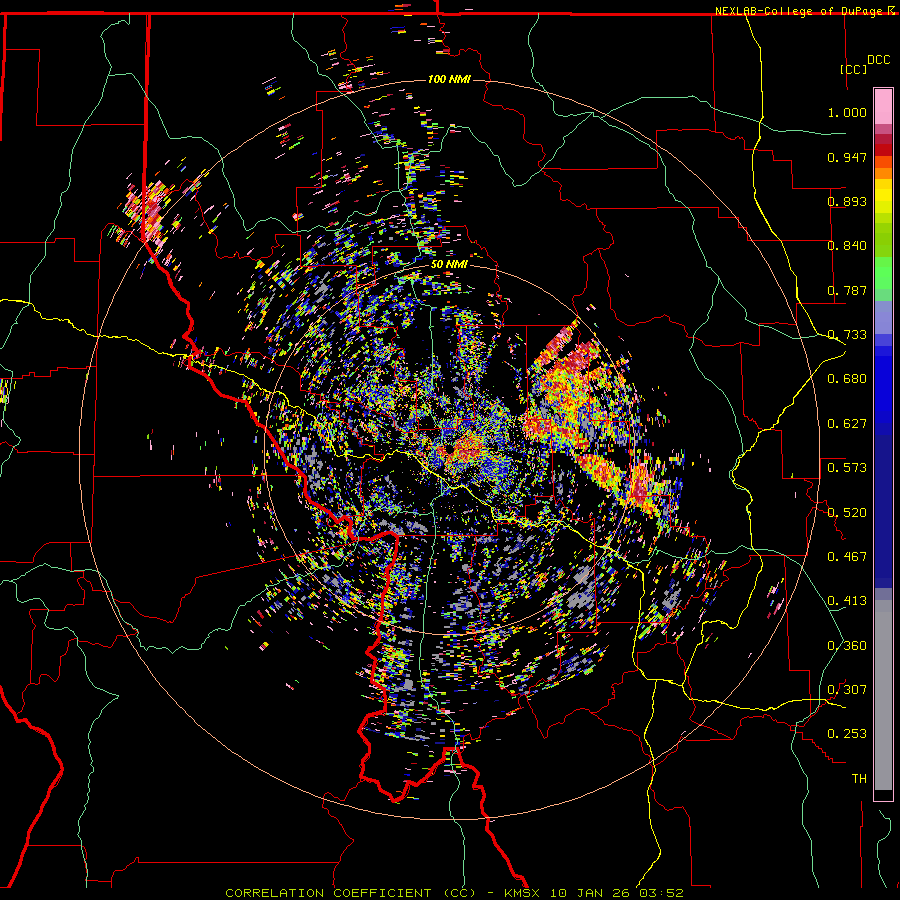
Task: Click the 0.787 legend value
Action: (847, 290)
